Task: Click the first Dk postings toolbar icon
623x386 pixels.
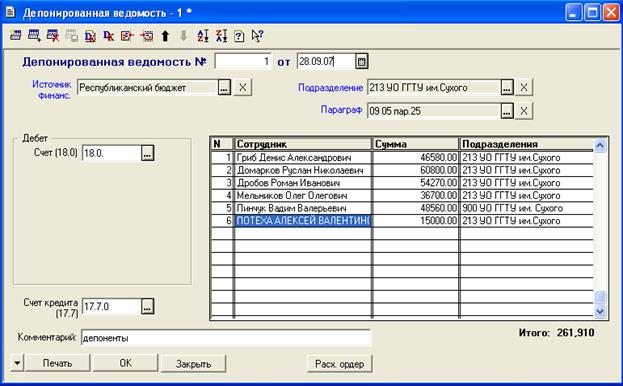Action: tap(90, 36)
